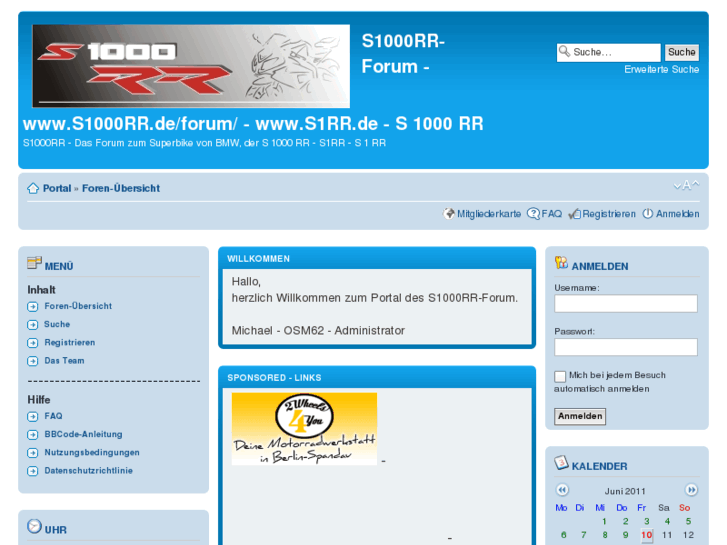The height and width of the screenshot is (545, 727).
Task: Enable automatic login on every visit
Action: [x=560, y=376]
